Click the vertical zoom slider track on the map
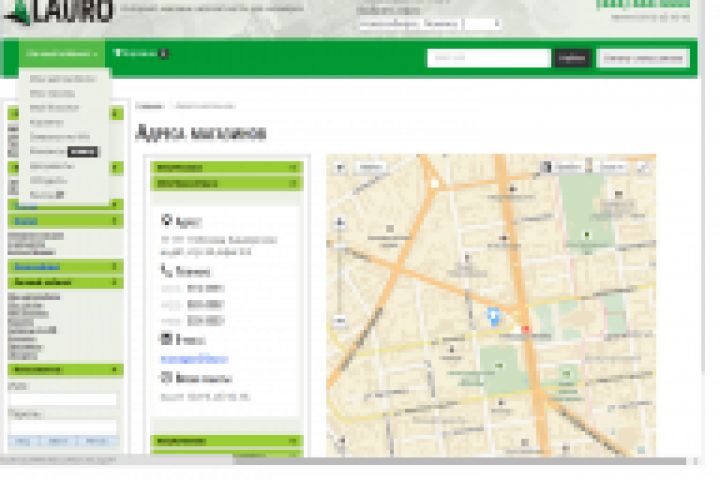Screen dimensions: 720x480 point(340,272)
